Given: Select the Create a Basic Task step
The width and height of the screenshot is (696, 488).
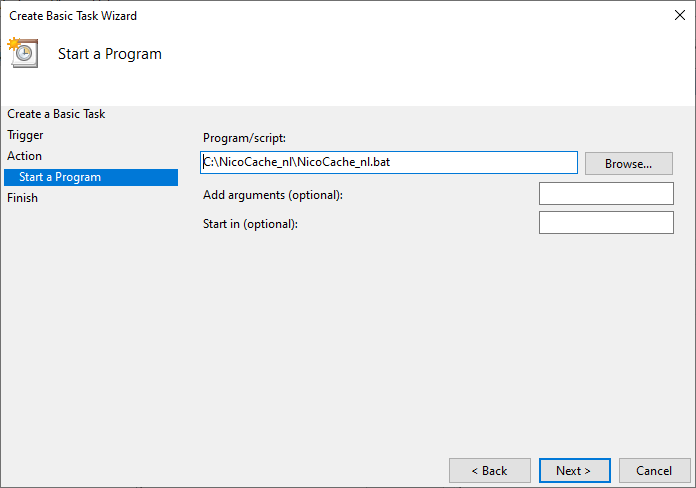Looking at the screenshot, I should (x=56, y=114).
